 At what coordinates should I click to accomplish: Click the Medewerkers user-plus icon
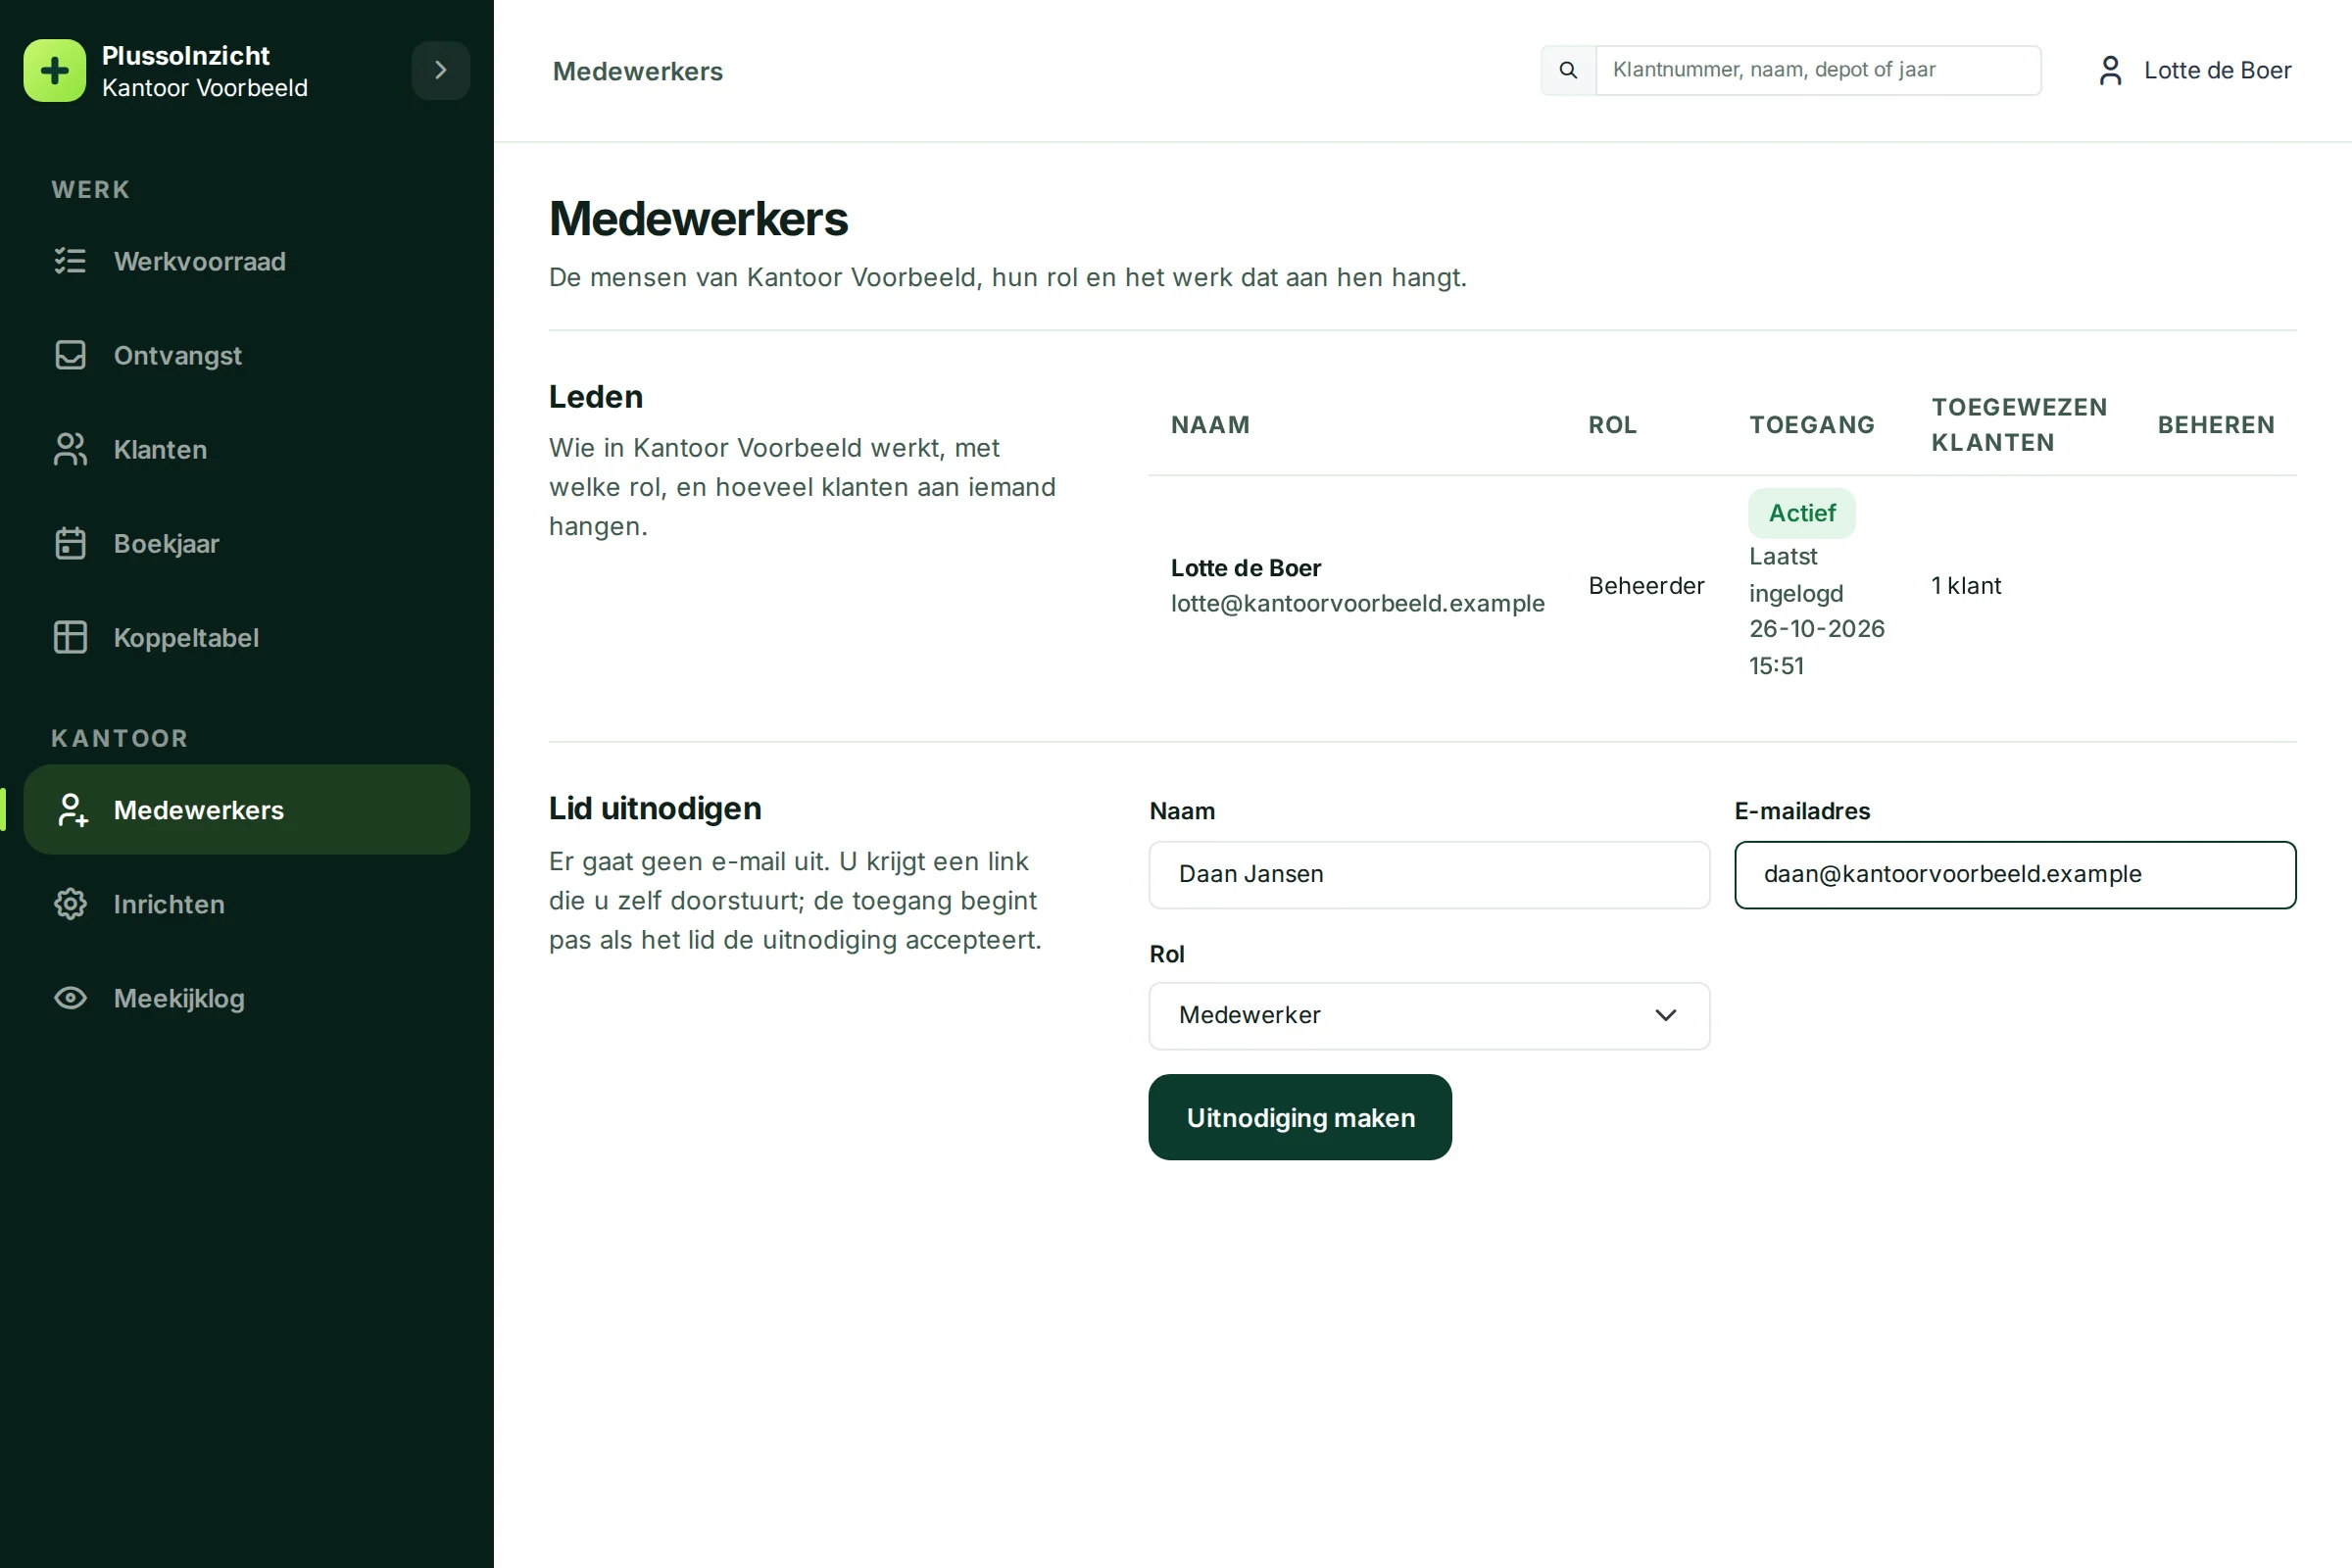tap(72, 810)
